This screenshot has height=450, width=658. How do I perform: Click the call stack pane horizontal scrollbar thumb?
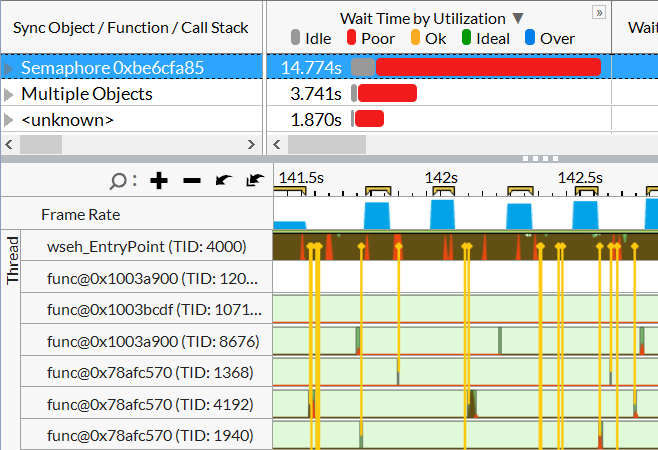pos(41,144)
